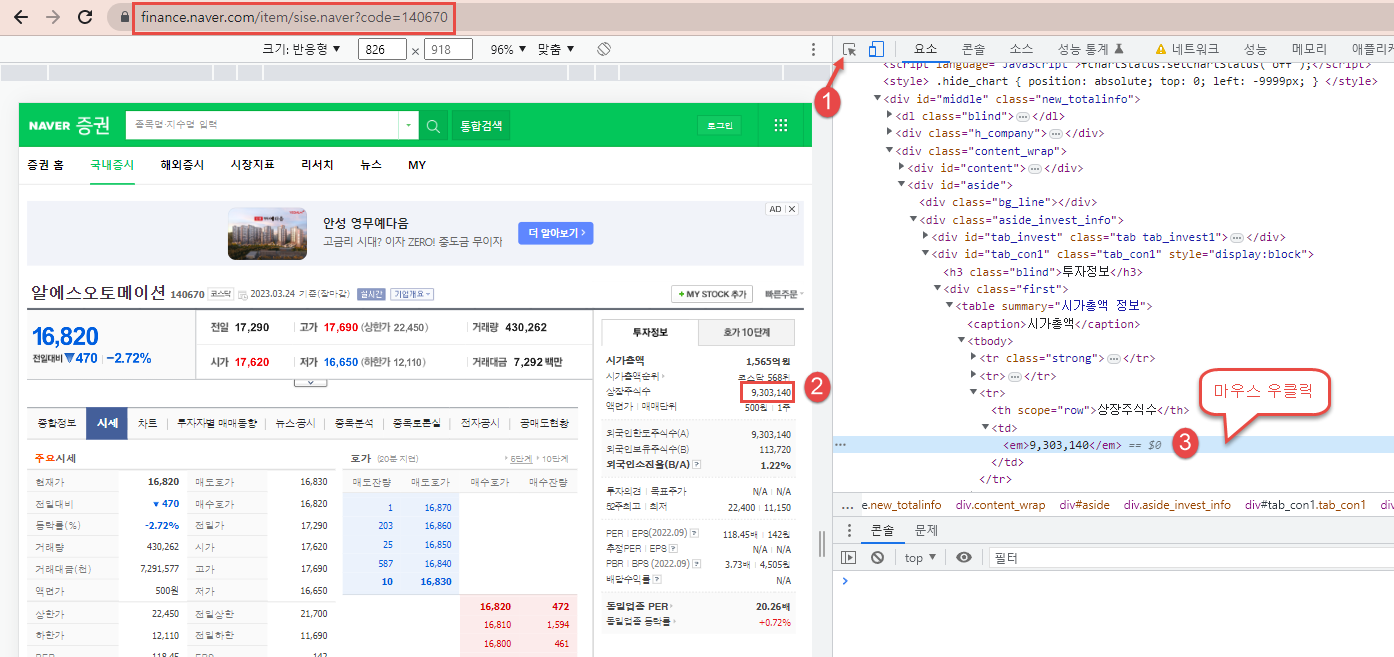Click the viewport height field 918
The image size is (1394, 657).
tap(448, 49)
